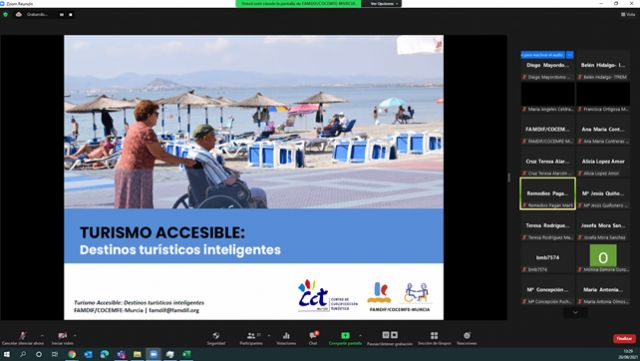
Task: Click green Compartir pantalla button
Action: pyautogui.click(x=345, y=338)
